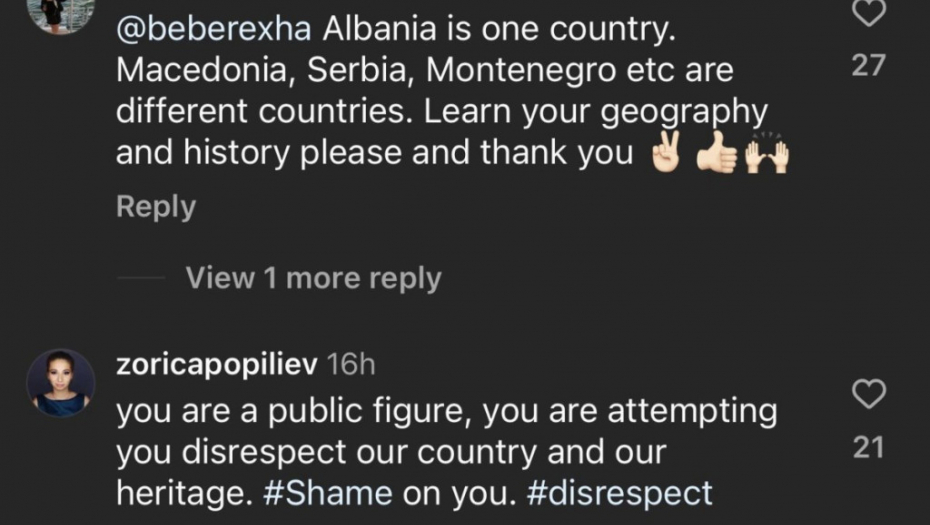
Task: Like the zoricapopiliev comment with heart
Action: coord(869,395)
